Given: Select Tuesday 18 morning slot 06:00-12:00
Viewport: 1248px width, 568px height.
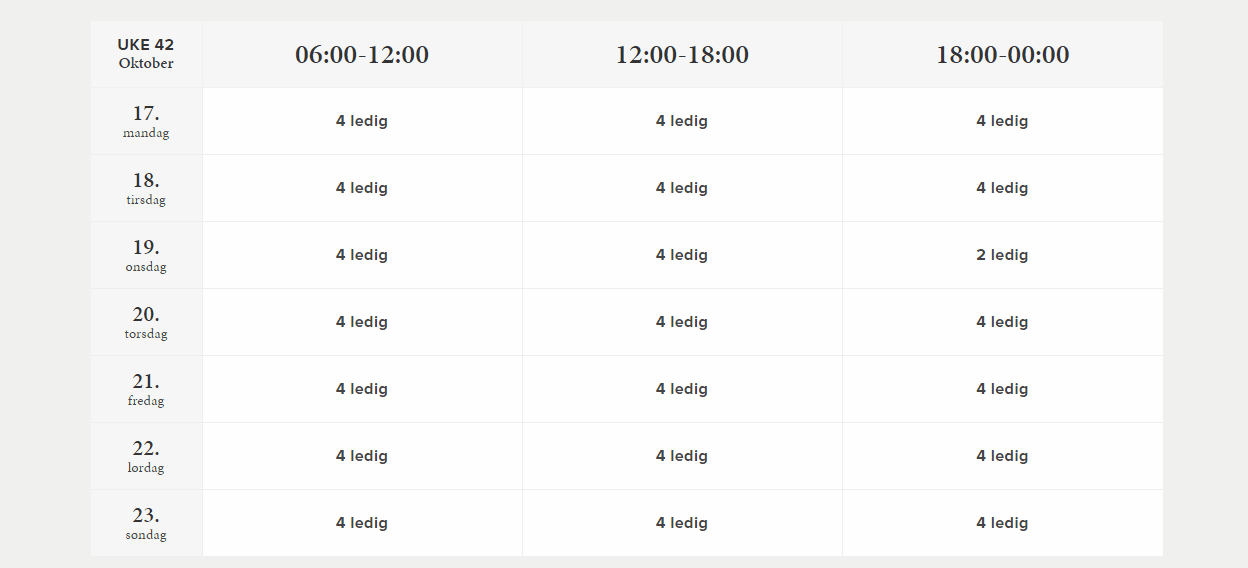Looking at the screenshot, I should [x=362, y=188].
